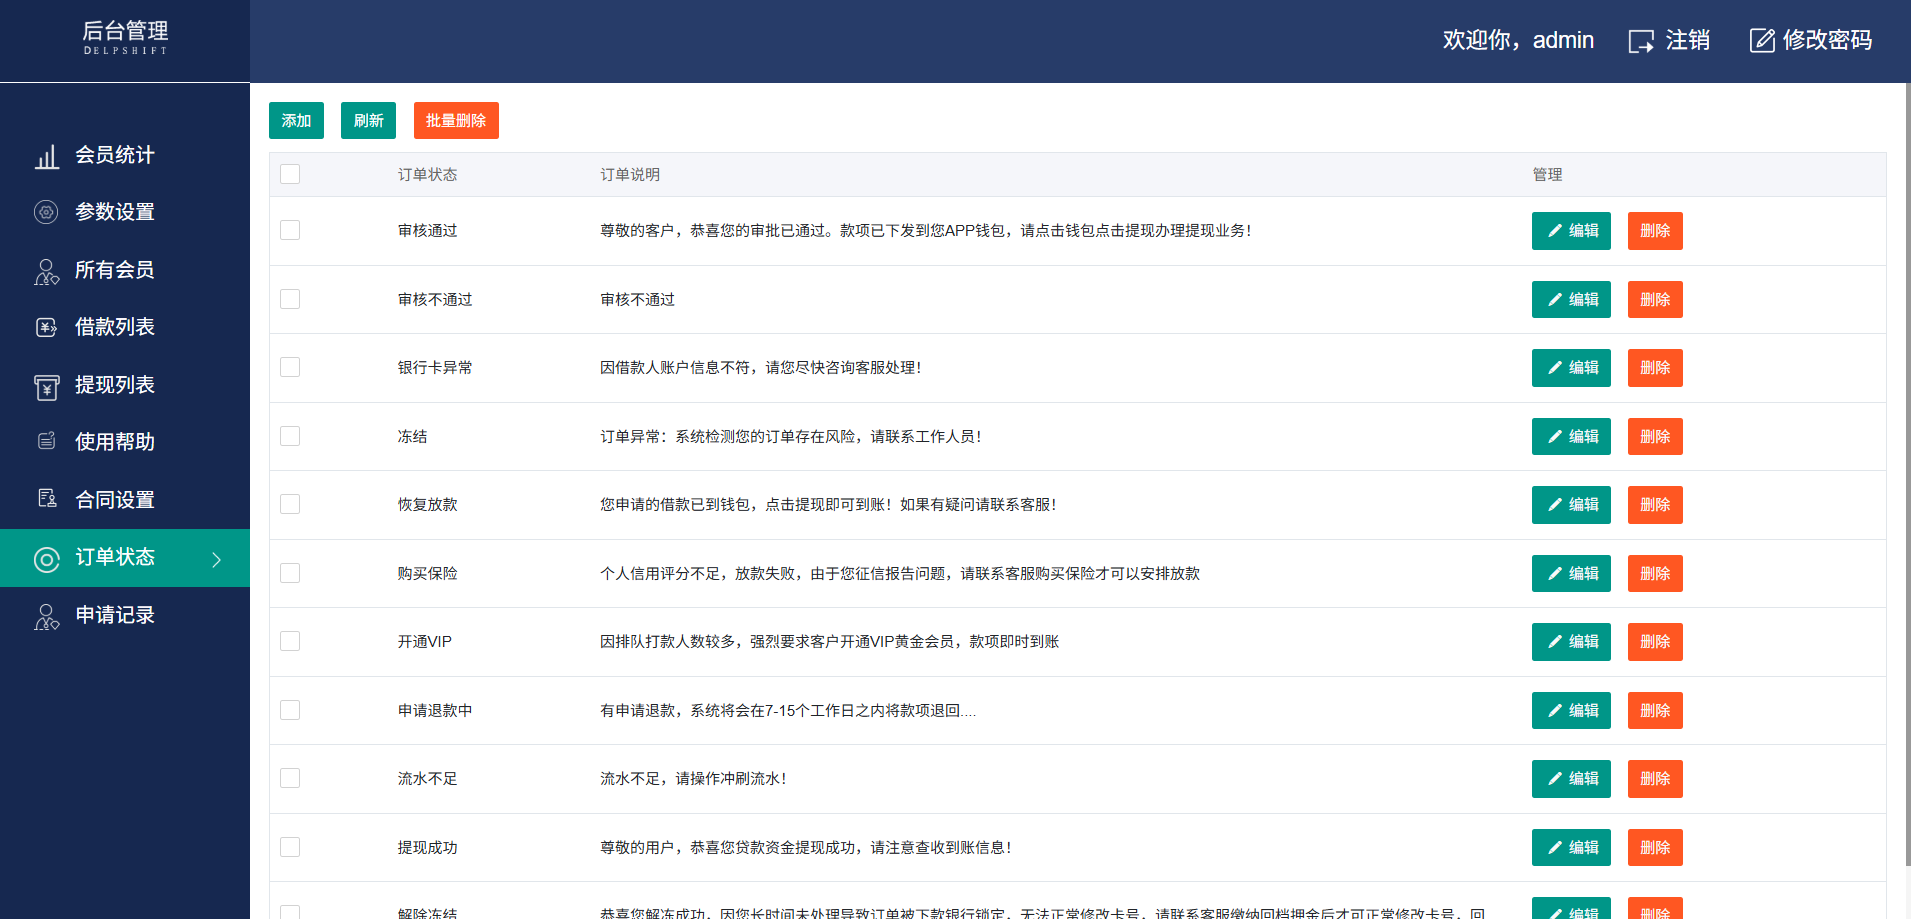This screenshot has height=919, width=1911.
Task: Click the 提现列表 yen icon
Action: (x=46, y=387)
